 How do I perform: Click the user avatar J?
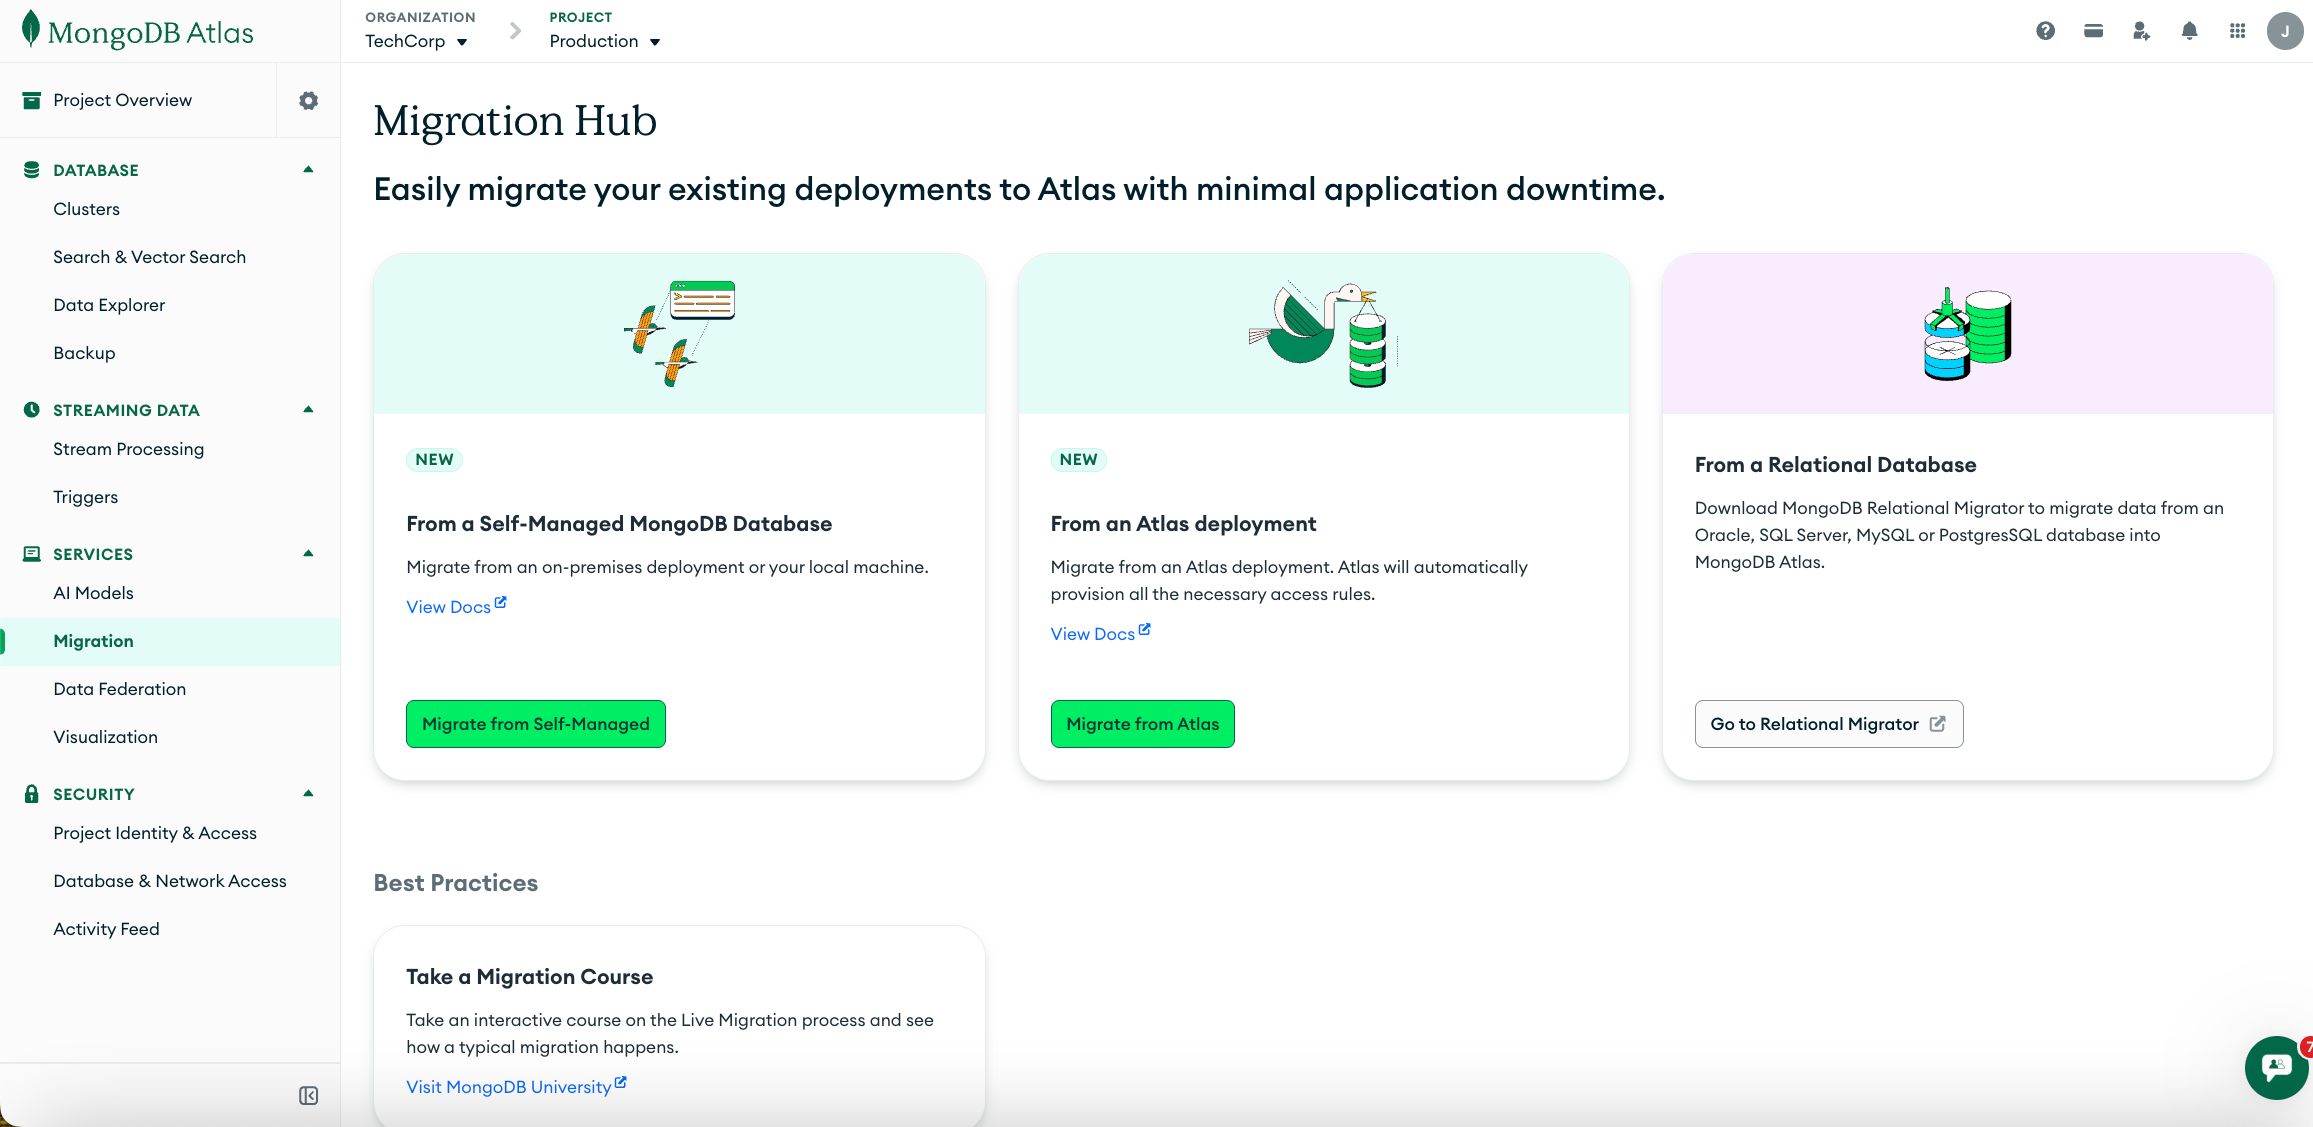point(2284,31)
